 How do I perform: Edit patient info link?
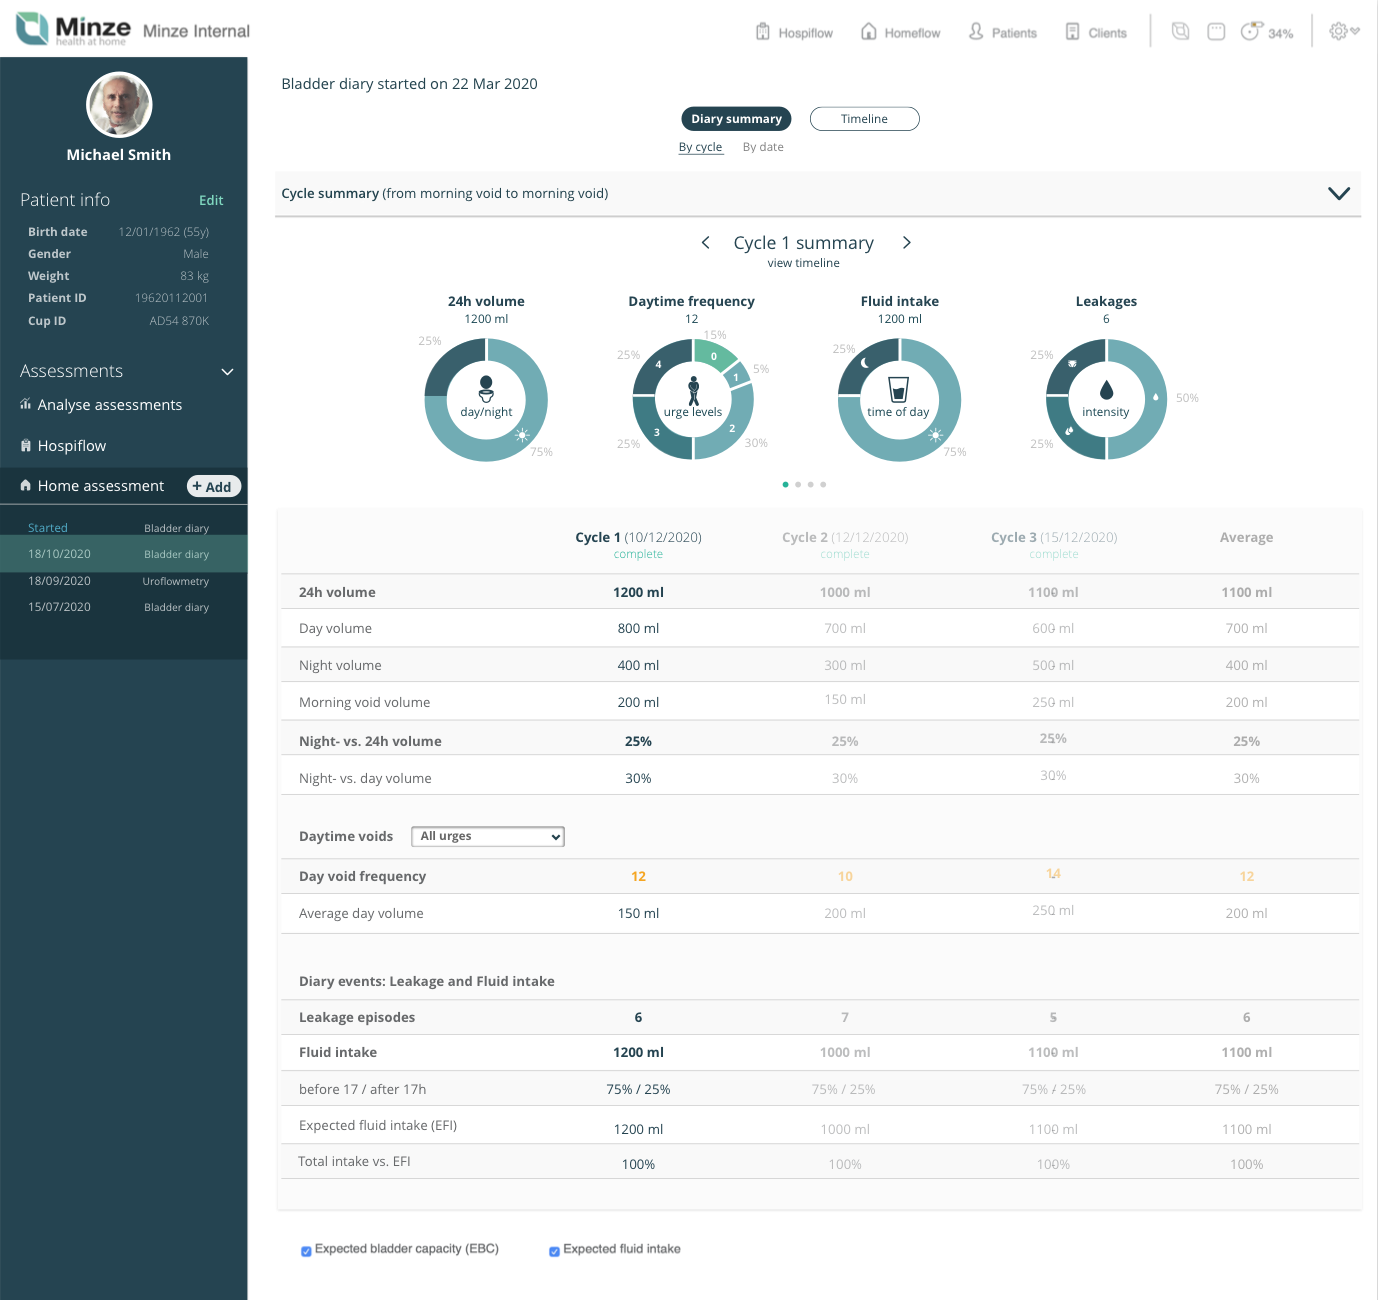coord(211,200)
